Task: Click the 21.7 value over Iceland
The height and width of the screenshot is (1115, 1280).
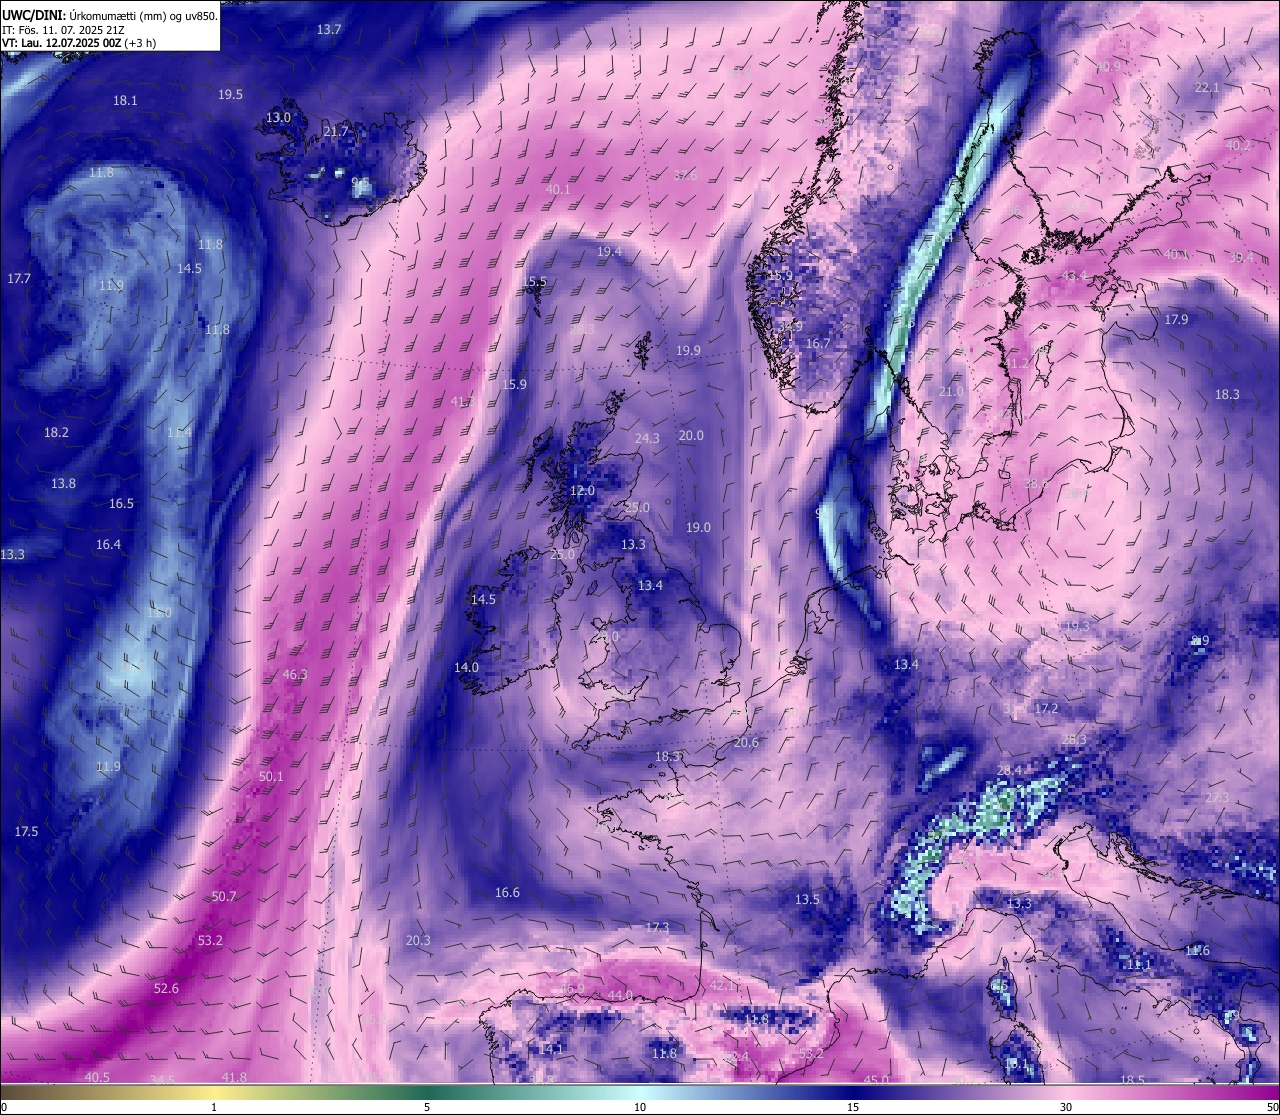Action: (336, 132)
